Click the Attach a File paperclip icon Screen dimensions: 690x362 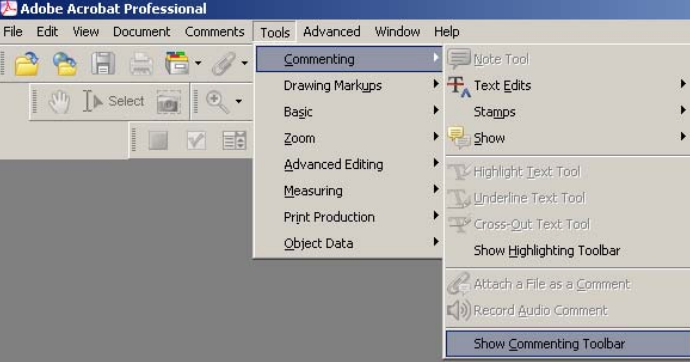[459, 284]
